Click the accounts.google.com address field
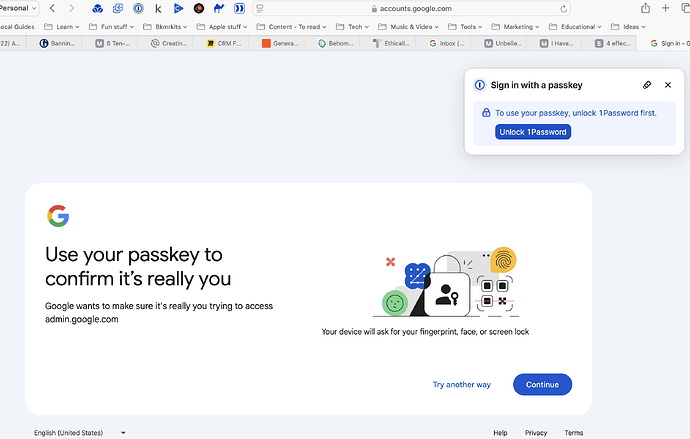Image resolution: width=690 pixels, height=439 pixels. (411, 8)
